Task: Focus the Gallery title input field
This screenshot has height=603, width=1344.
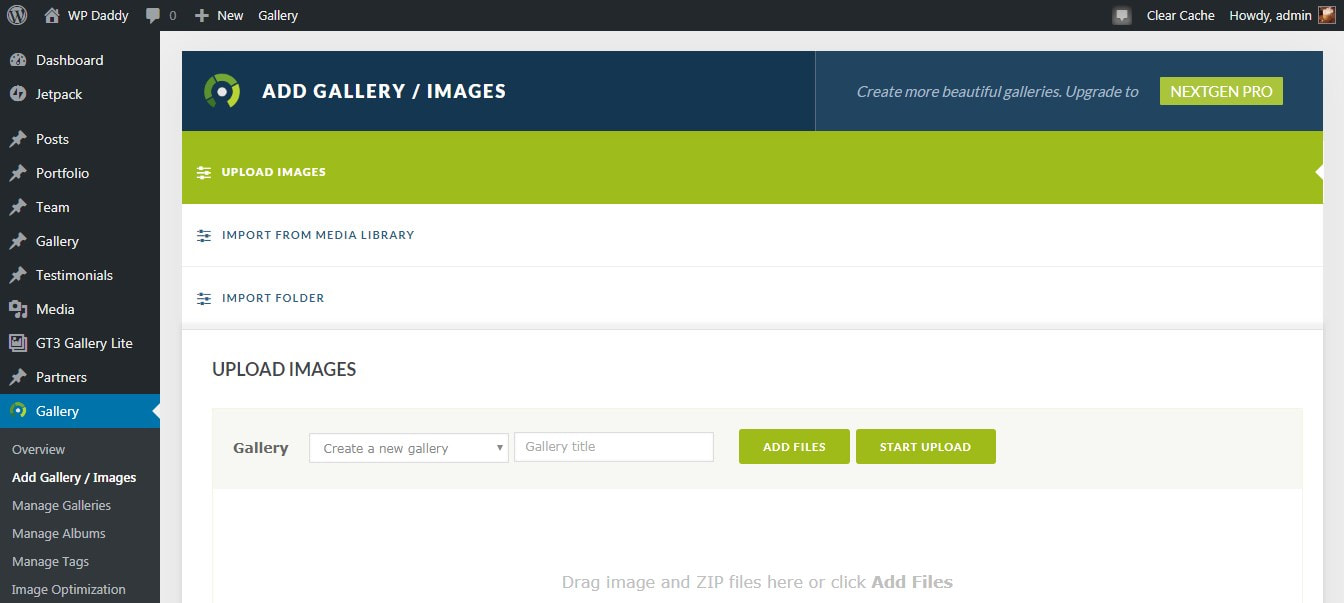Action: point(614,446)
